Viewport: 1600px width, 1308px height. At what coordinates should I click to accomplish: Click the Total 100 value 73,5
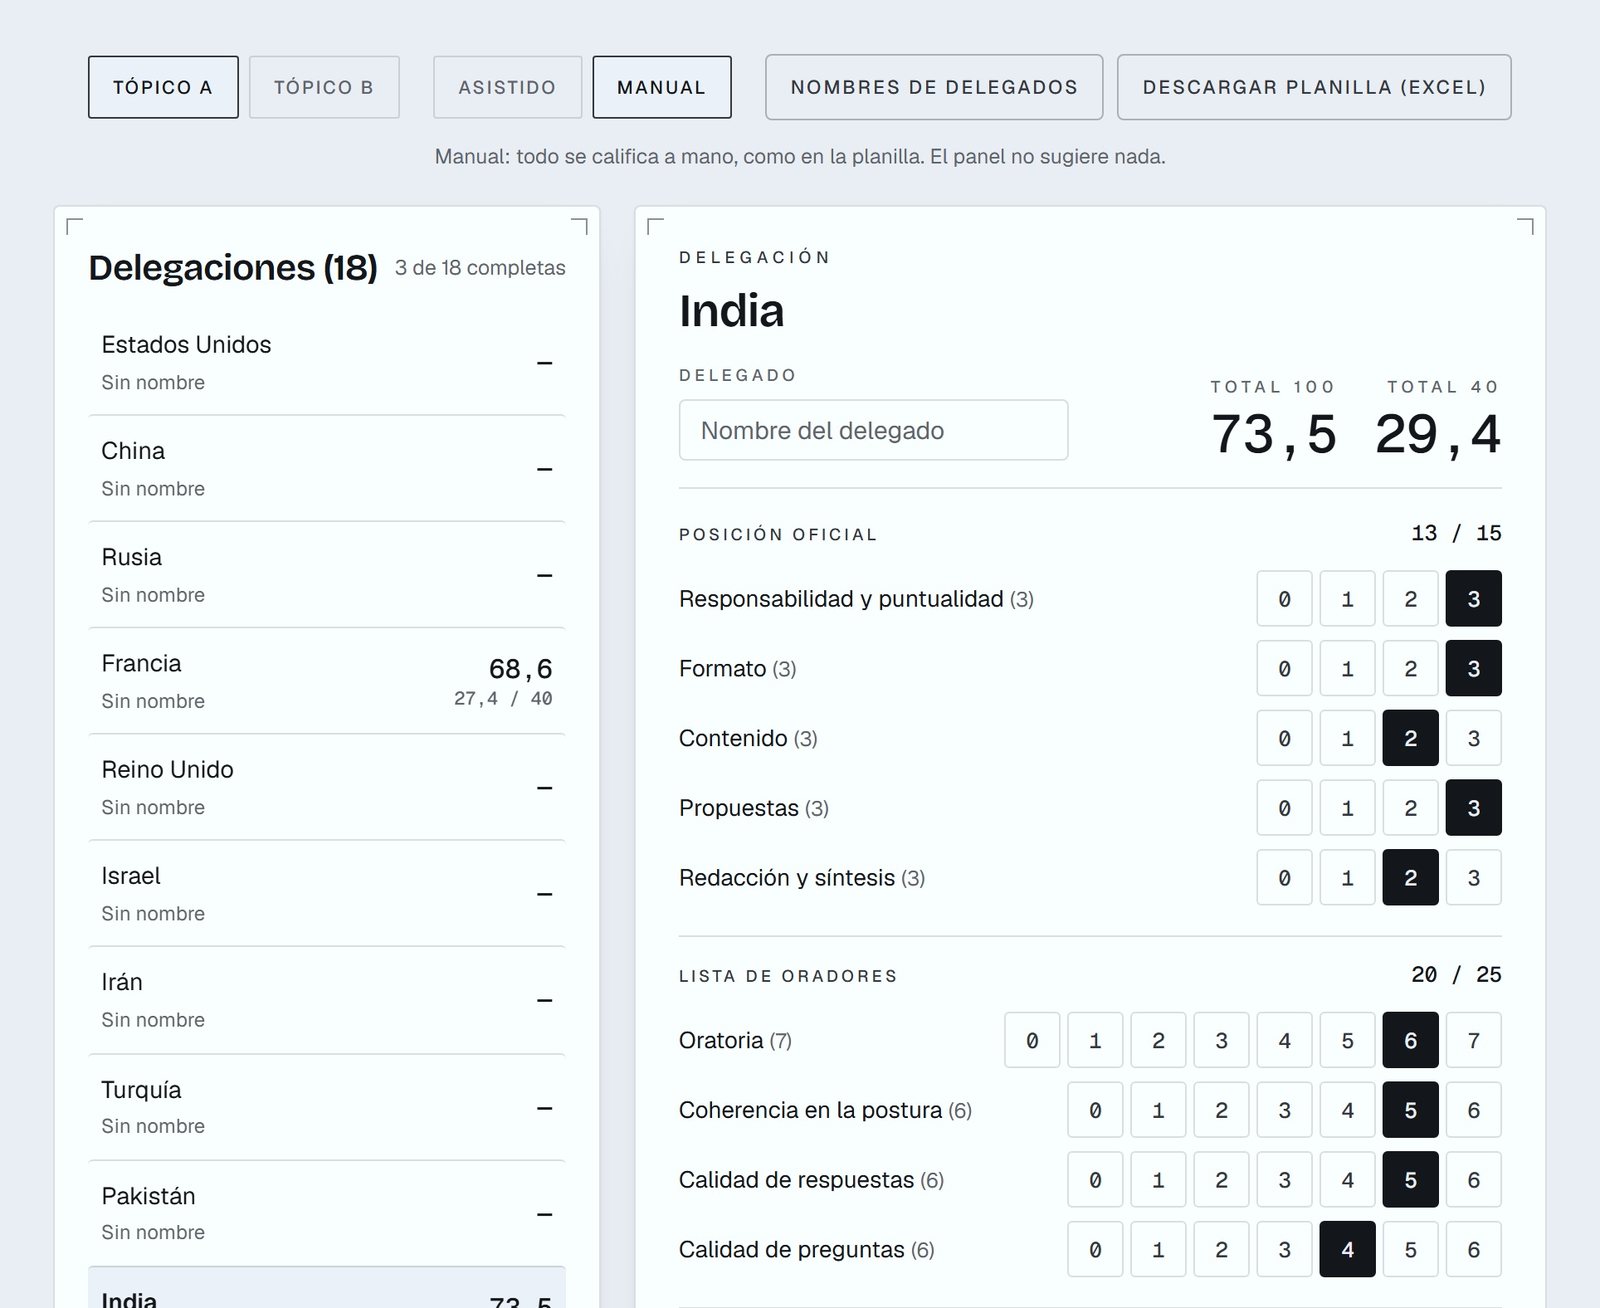click(1274, 435)
